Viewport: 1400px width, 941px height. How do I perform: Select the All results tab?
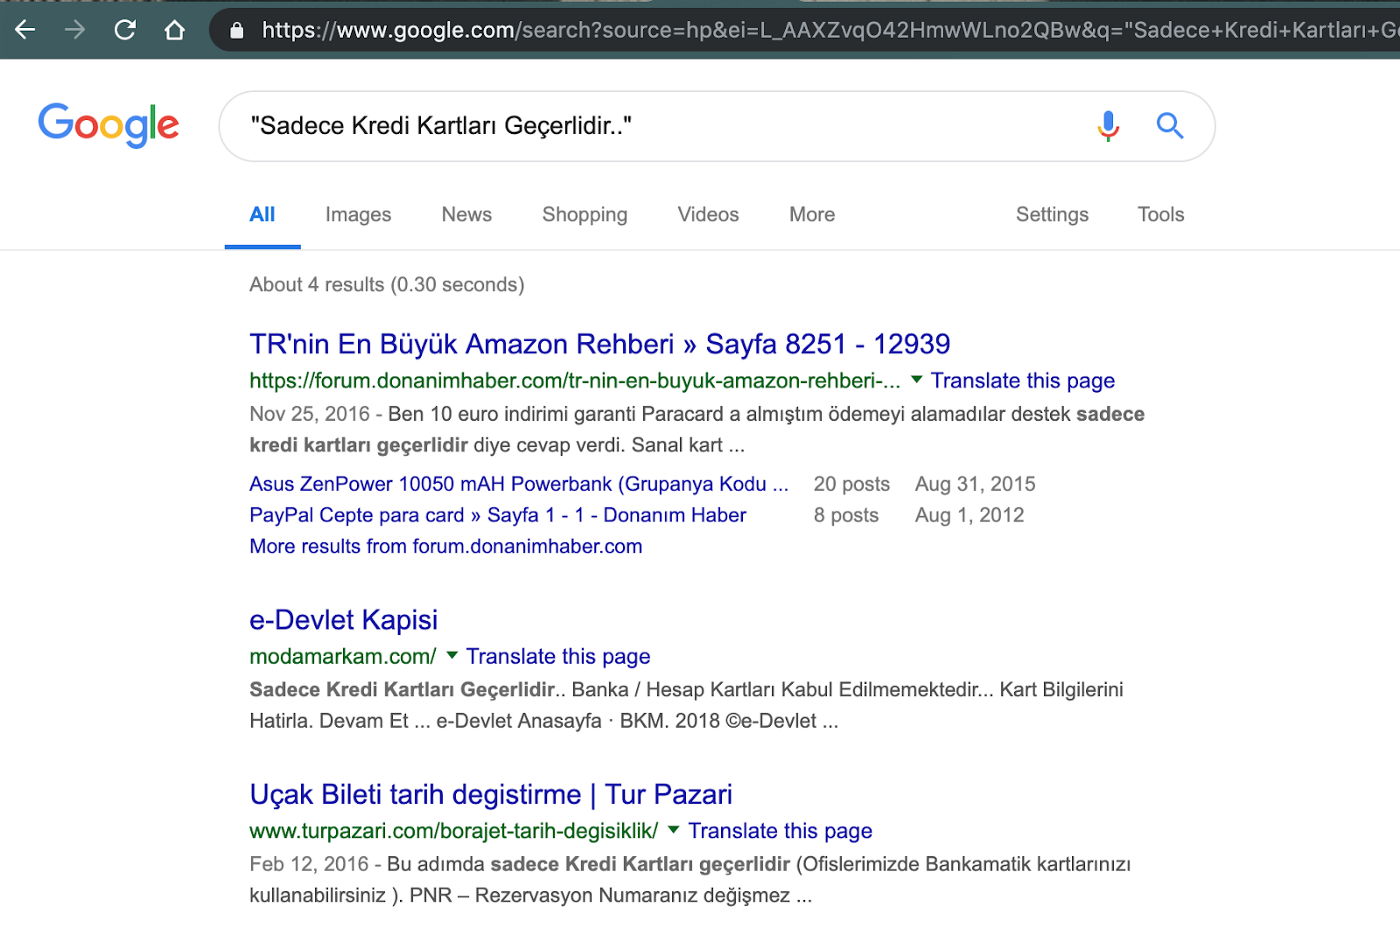pos(262,214)
